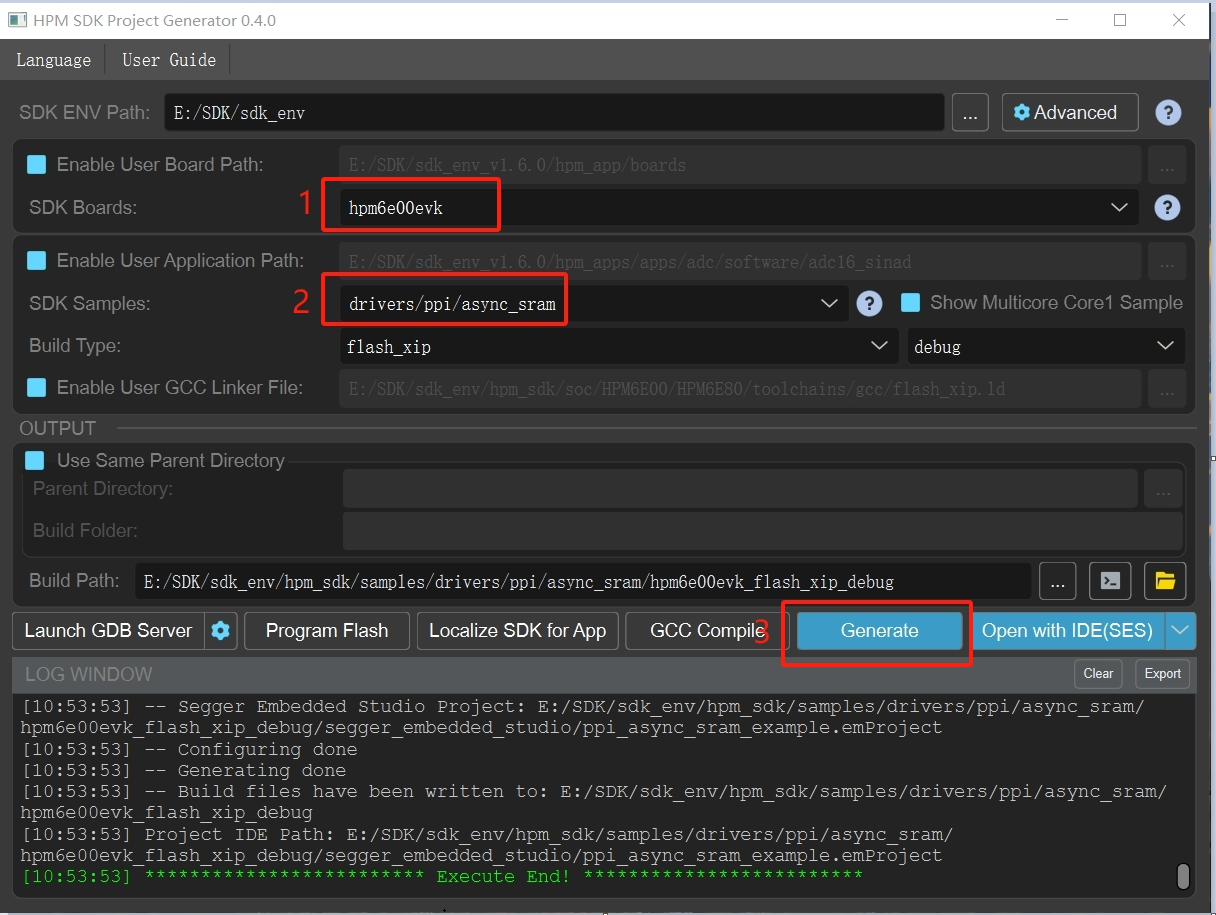The image size is (1216, 915).
Task: Click Localize SDK for App button
Action: coord(518,631)
